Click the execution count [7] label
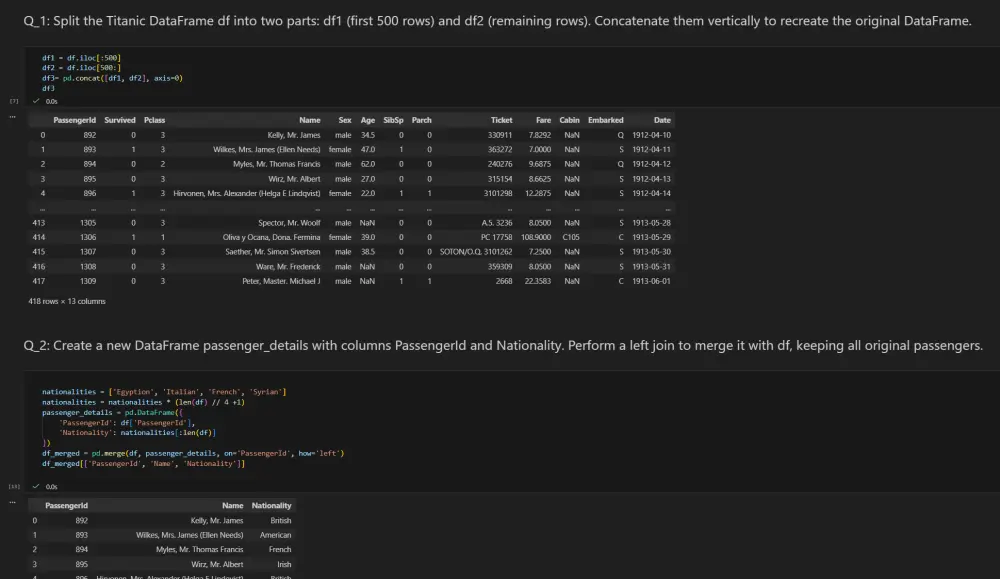Viewport: 1000px width, 579px height. point(14,101)
